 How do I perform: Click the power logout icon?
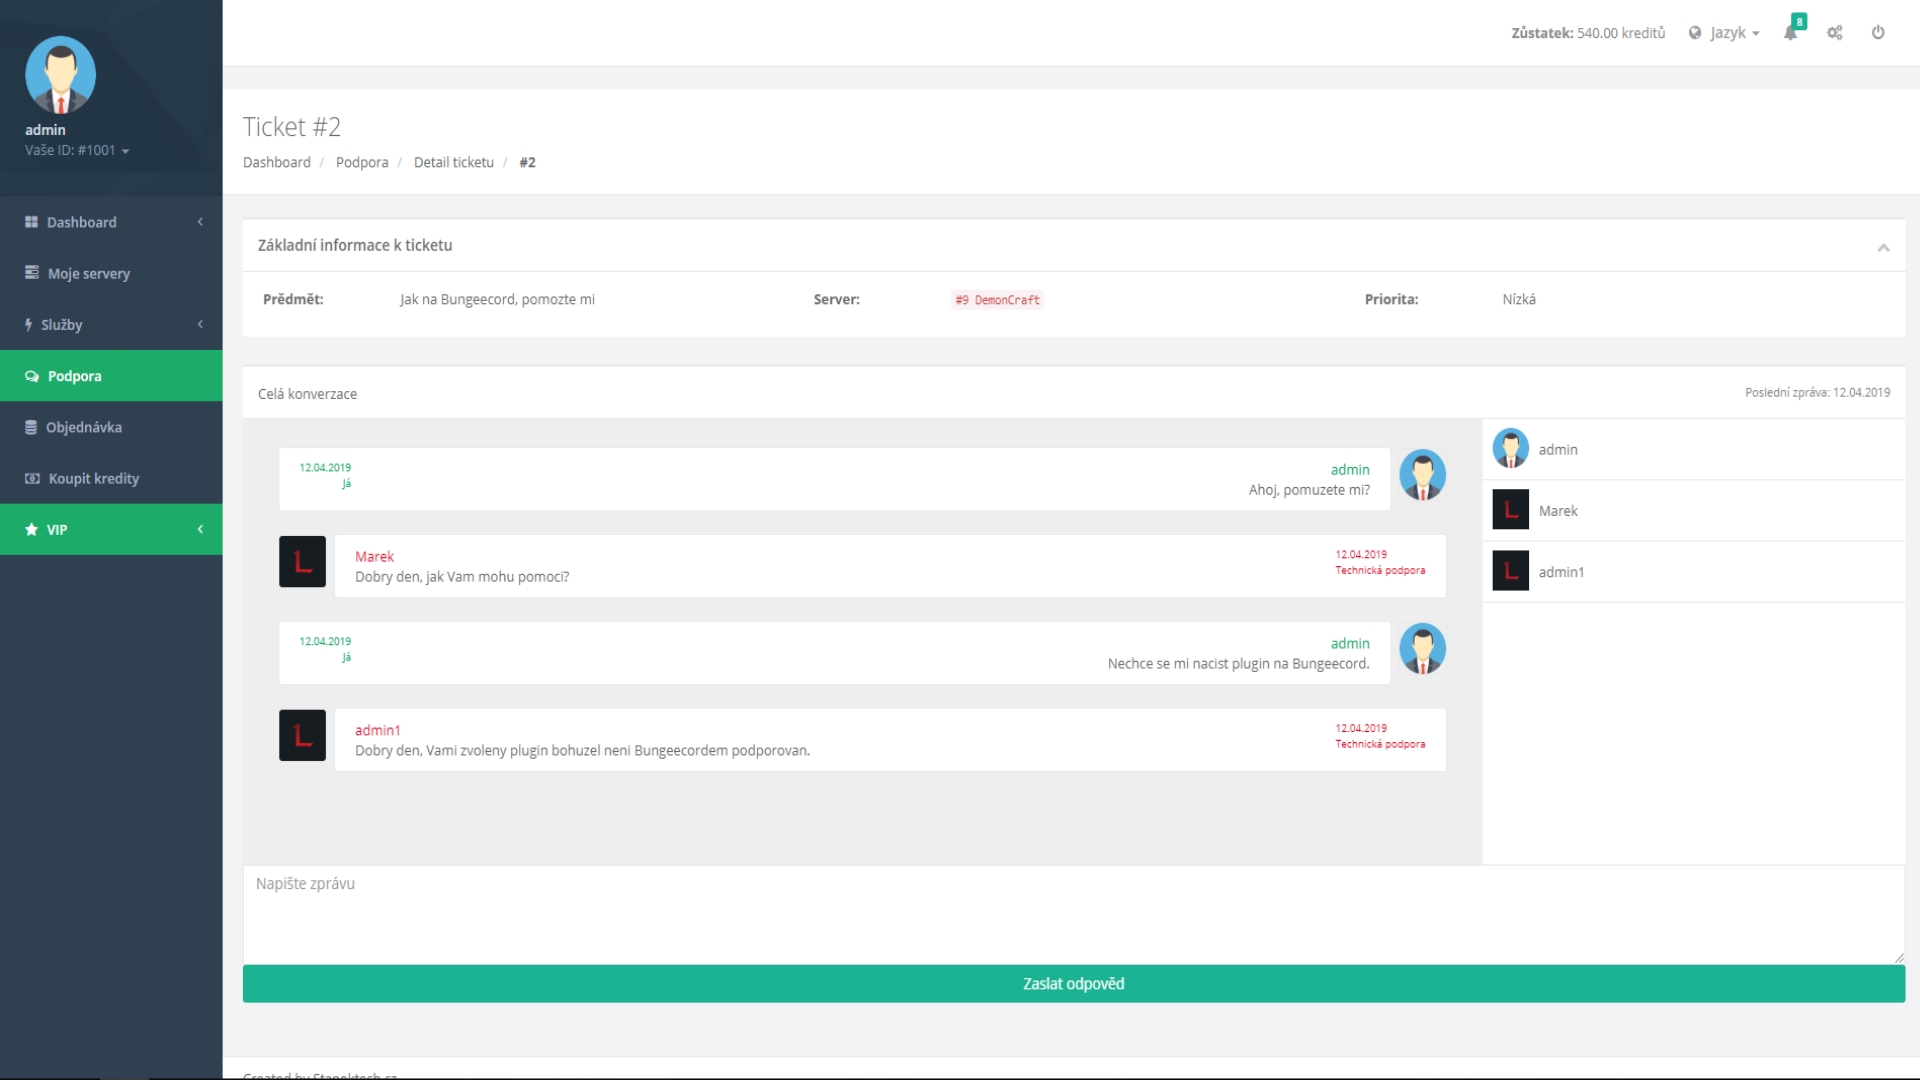click(x=1878, y=33)
